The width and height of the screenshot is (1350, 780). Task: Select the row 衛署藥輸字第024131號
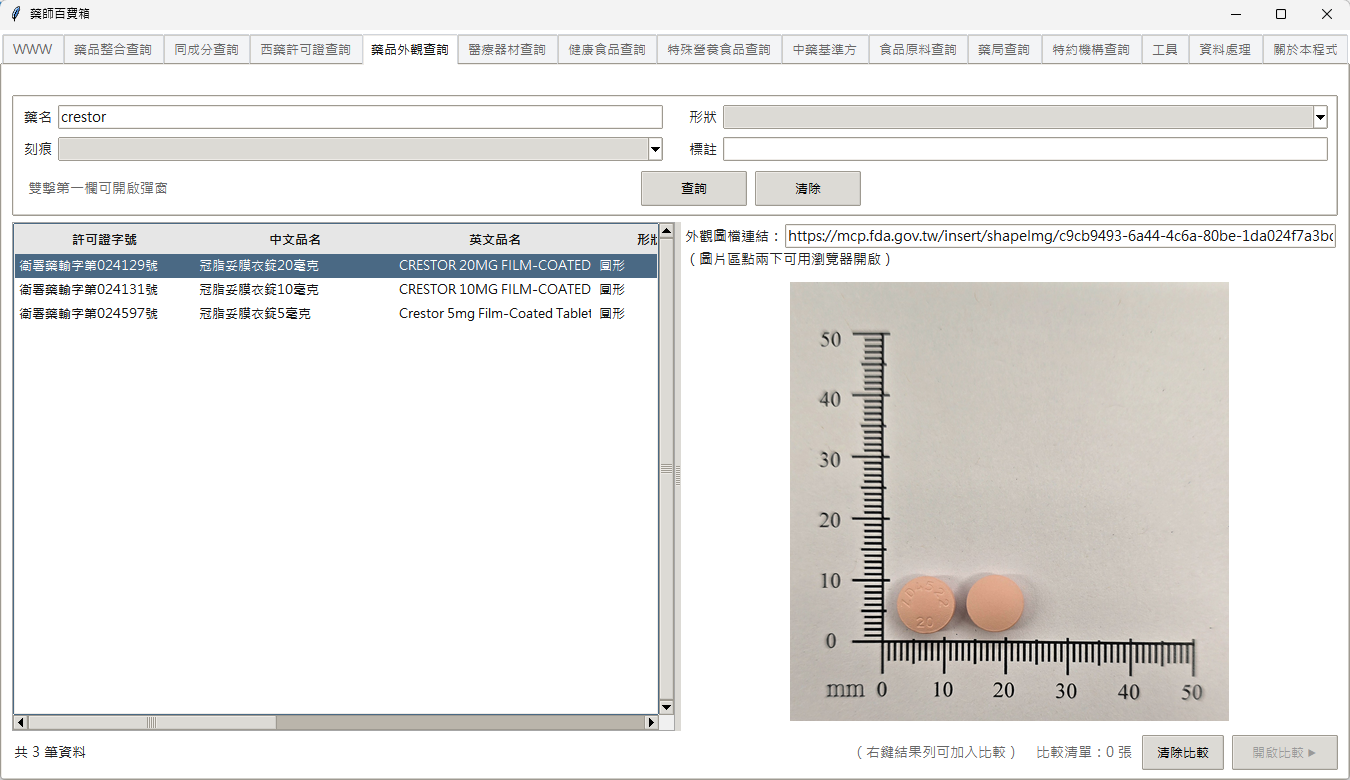(x=336, y=290)
